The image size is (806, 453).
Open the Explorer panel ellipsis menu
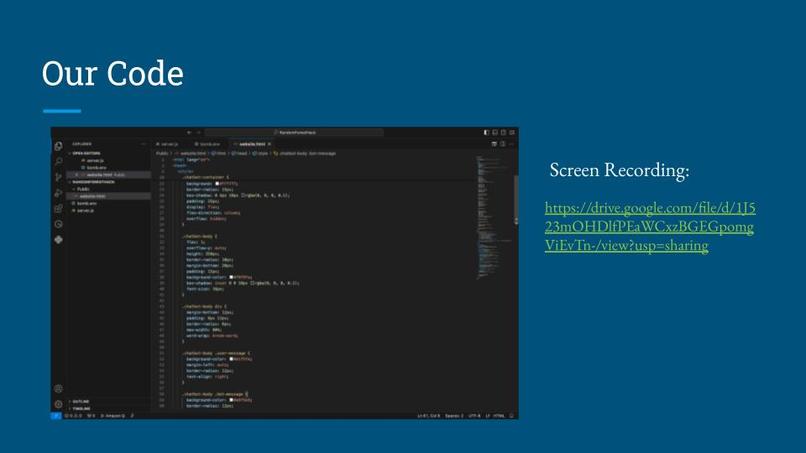click(143, 144)
